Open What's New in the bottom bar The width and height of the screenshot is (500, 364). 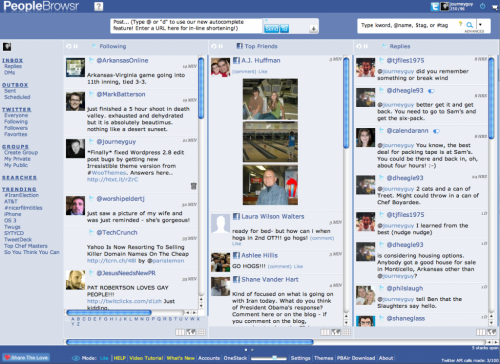[x=180, y=358]
